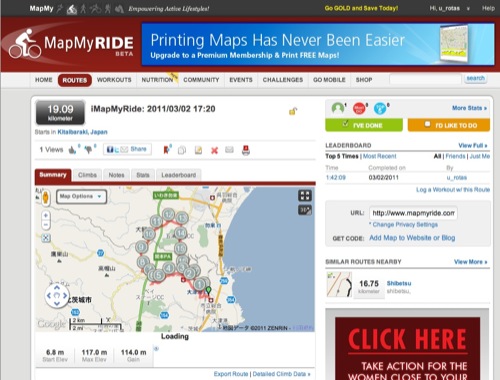The height and width of the screenshot is (380, 500).
Task: Zoom out with the map minus button
Action: pyautogui.click(x=46, y=225)
